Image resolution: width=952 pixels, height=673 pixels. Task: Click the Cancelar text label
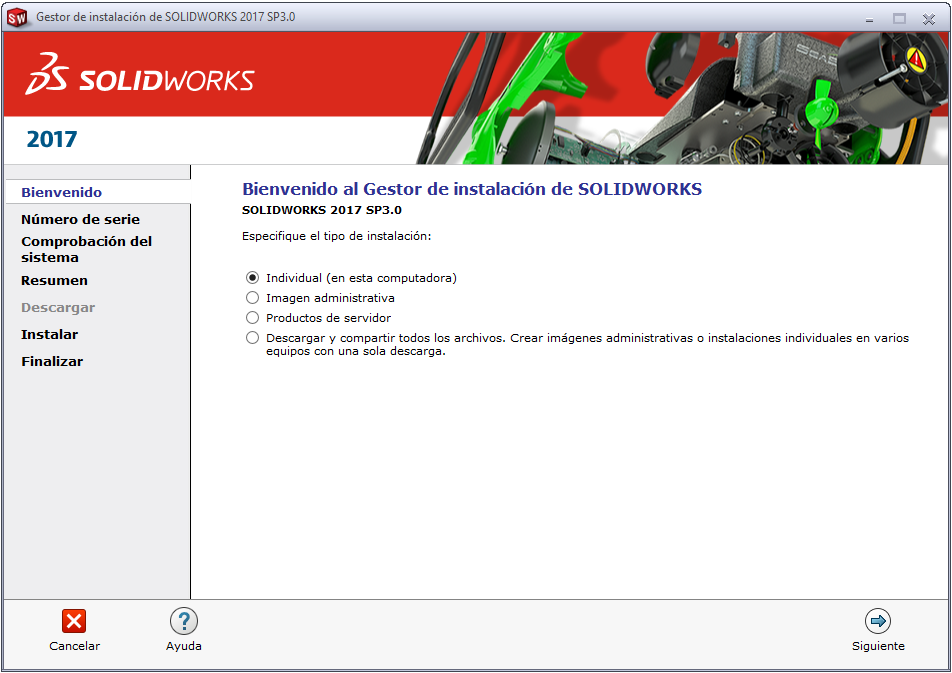(x=74, y=646)
